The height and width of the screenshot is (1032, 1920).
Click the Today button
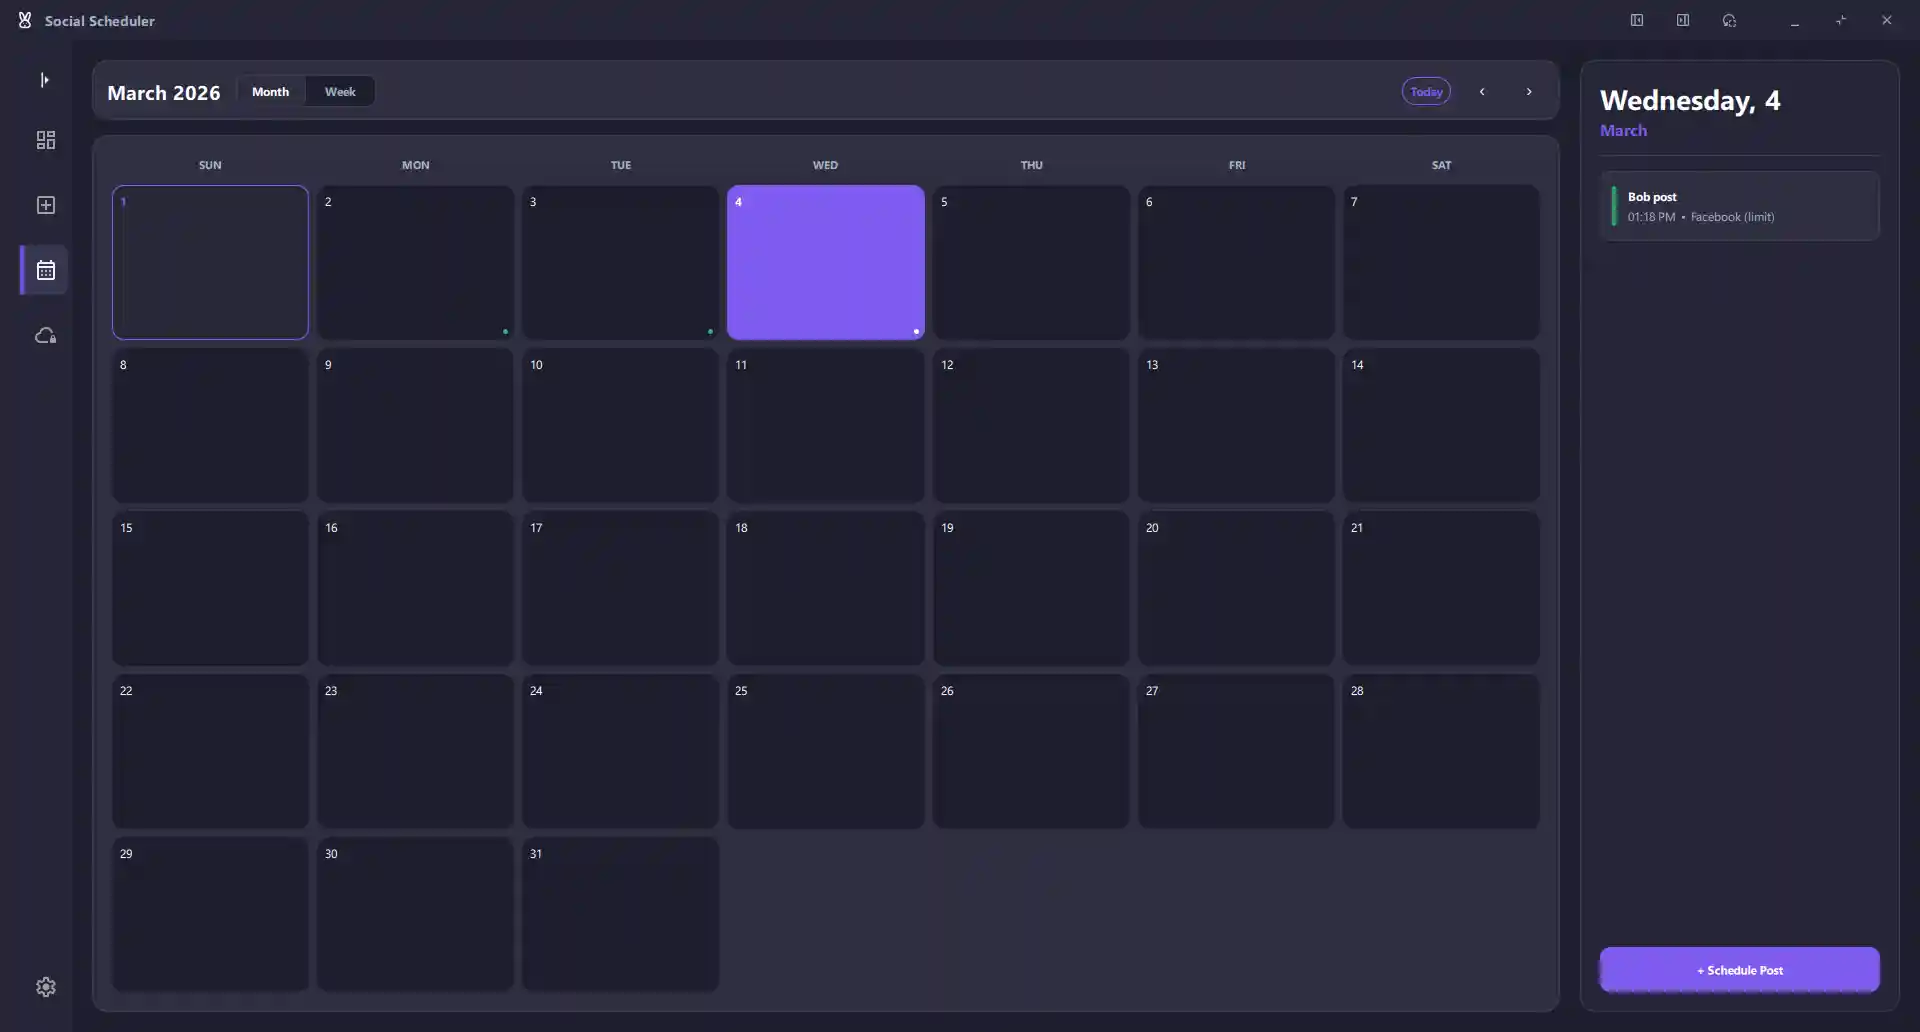pyautogui.click(x=1426, y=91)
